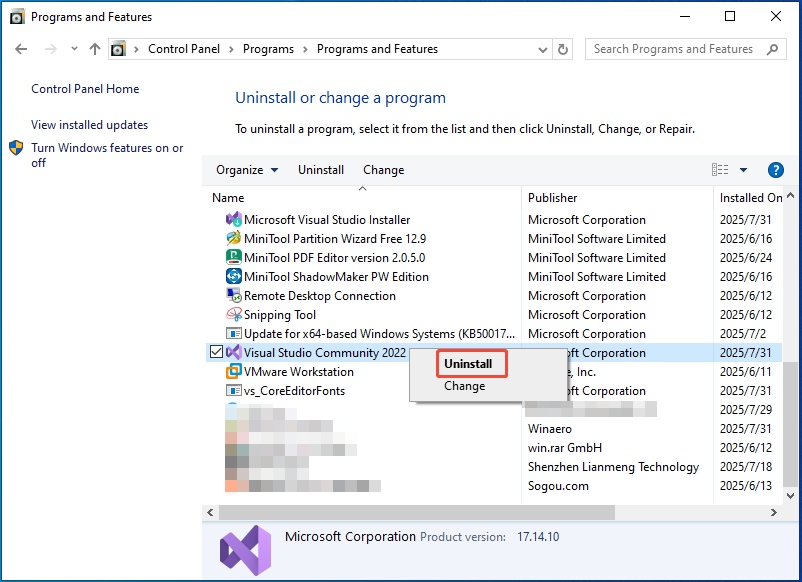Image resolution: width=802 pixels, height=582 pixels.
Task: Select the Snipping Tool entry
Action: pos(280,315)
